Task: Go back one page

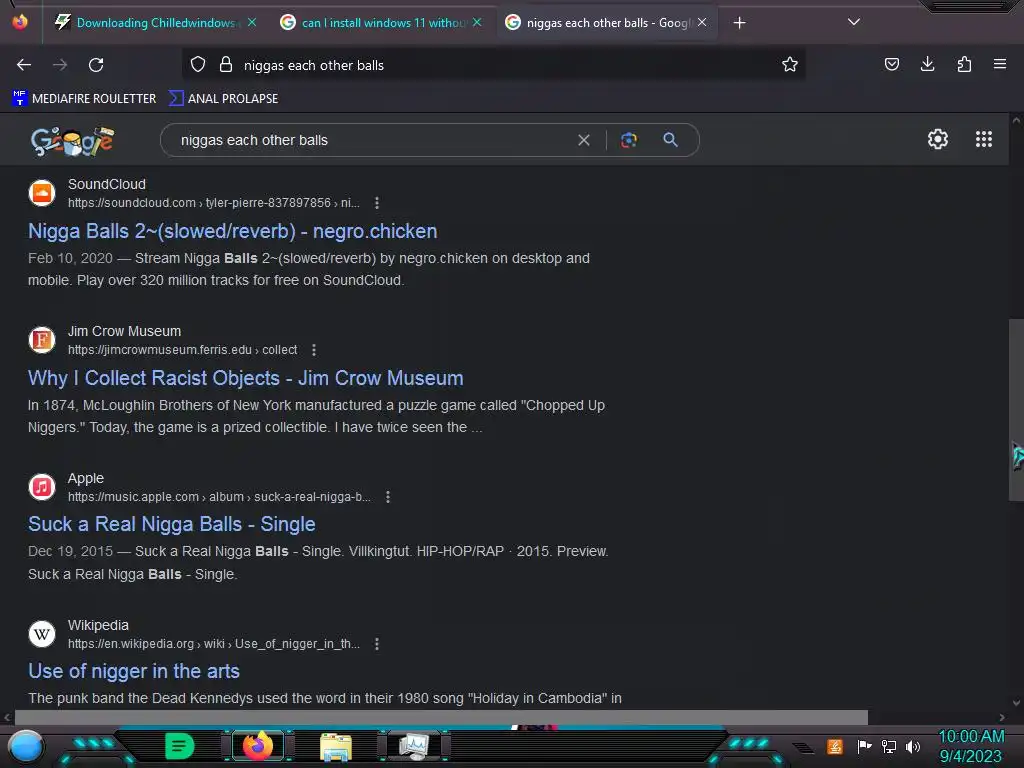Action: pyautogui.click(x=24, y=65)
